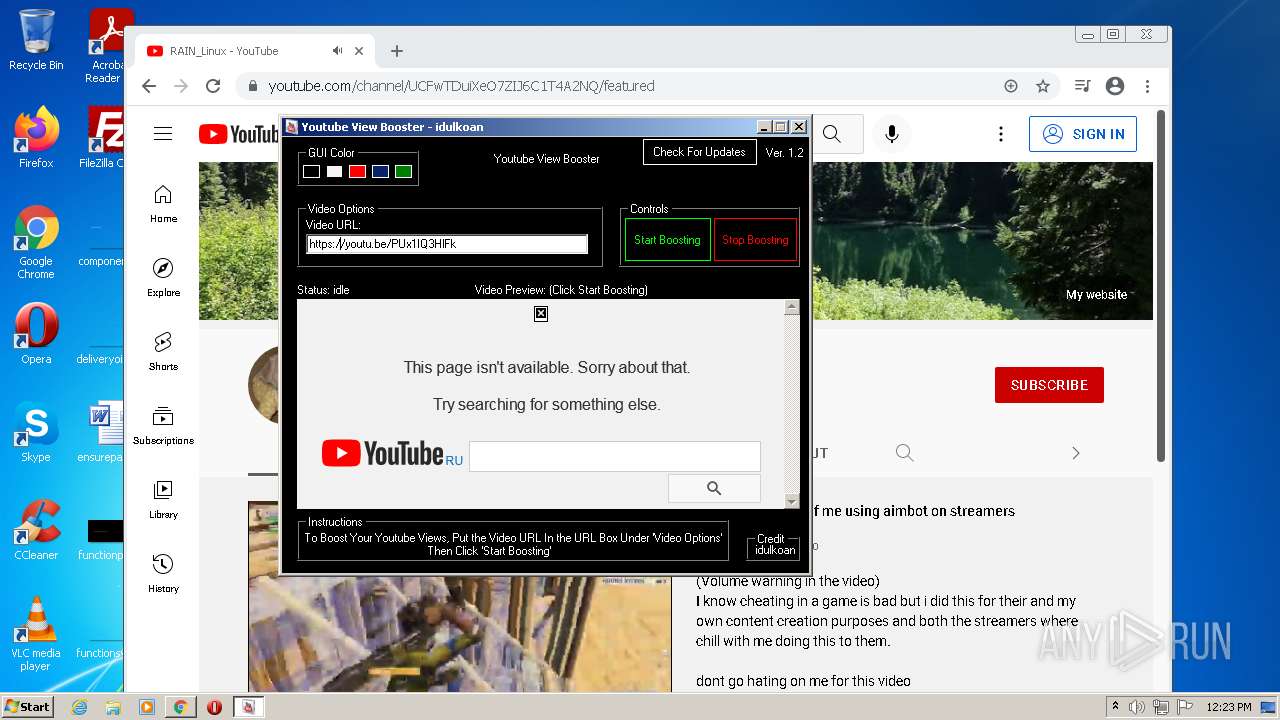Open Opera desktop icon
1280x720 pixels.
tap(36, 333)
